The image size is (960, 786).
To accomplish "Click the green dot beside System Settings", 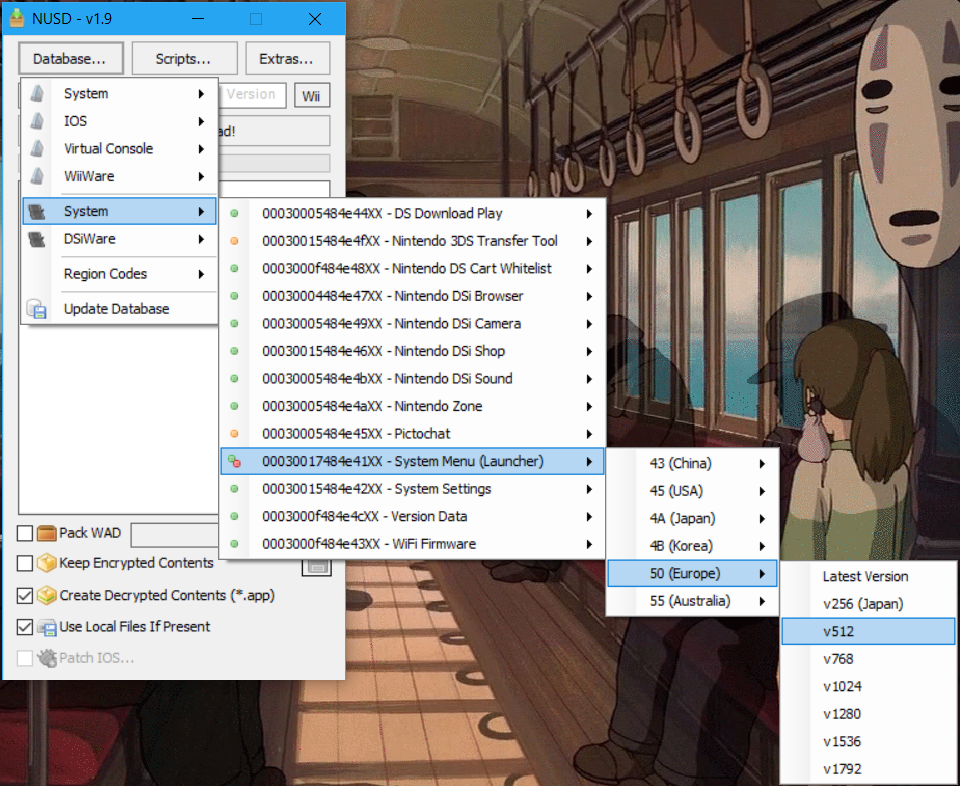I will click(x=234, y=489).
